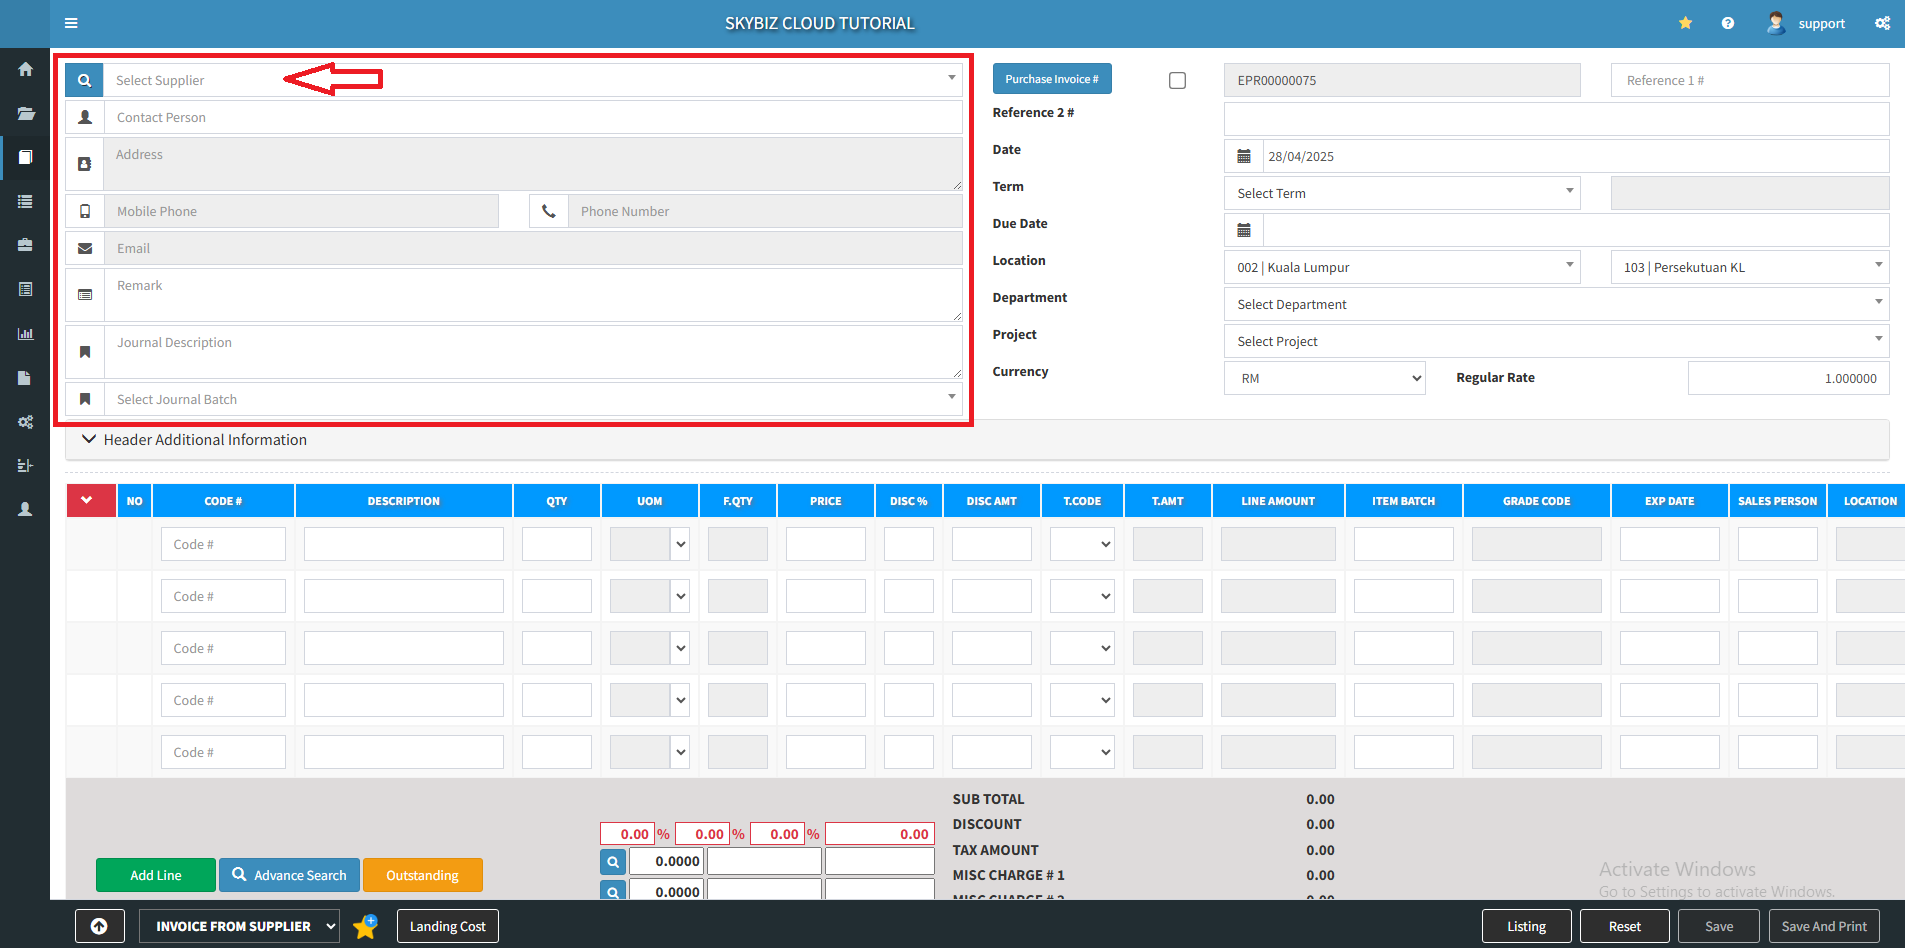The height and width of the screenshot is (948, 1905).
Task: Click the hamburger menu icon
Action: [71, 23]
